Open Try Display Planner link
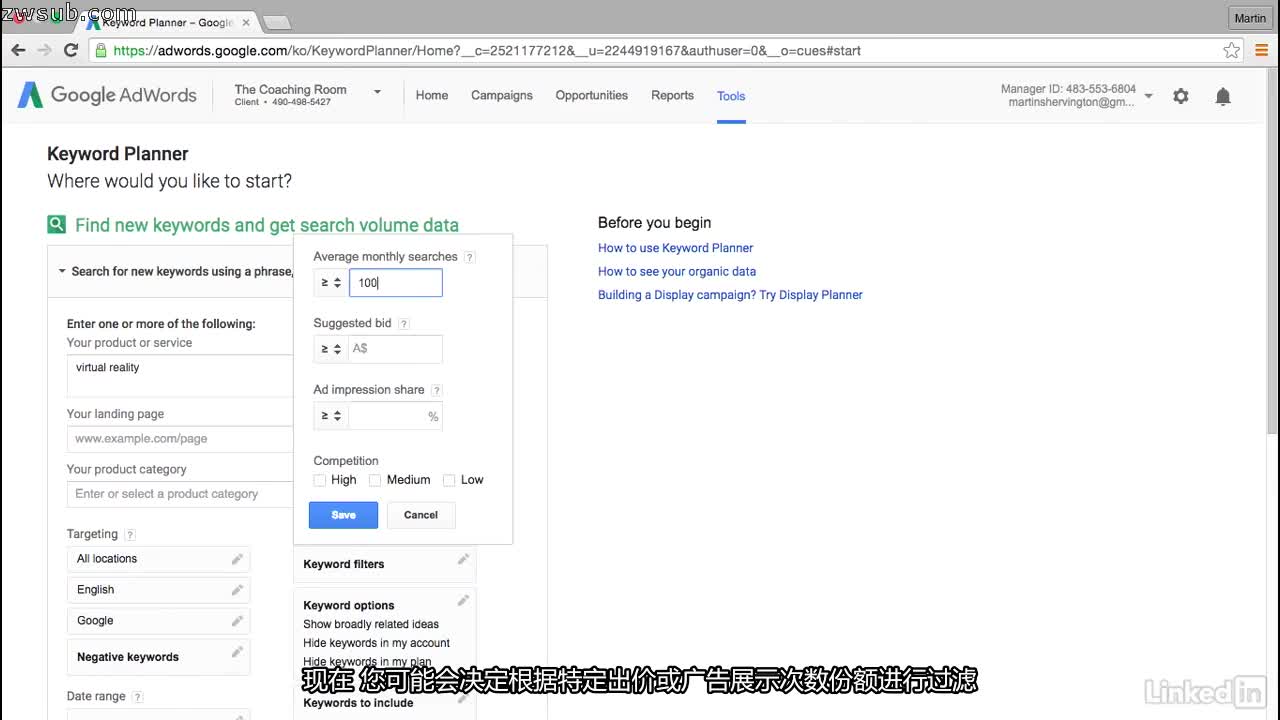The height and width of the screenshot is (720, 1280). tap(811, 295)
